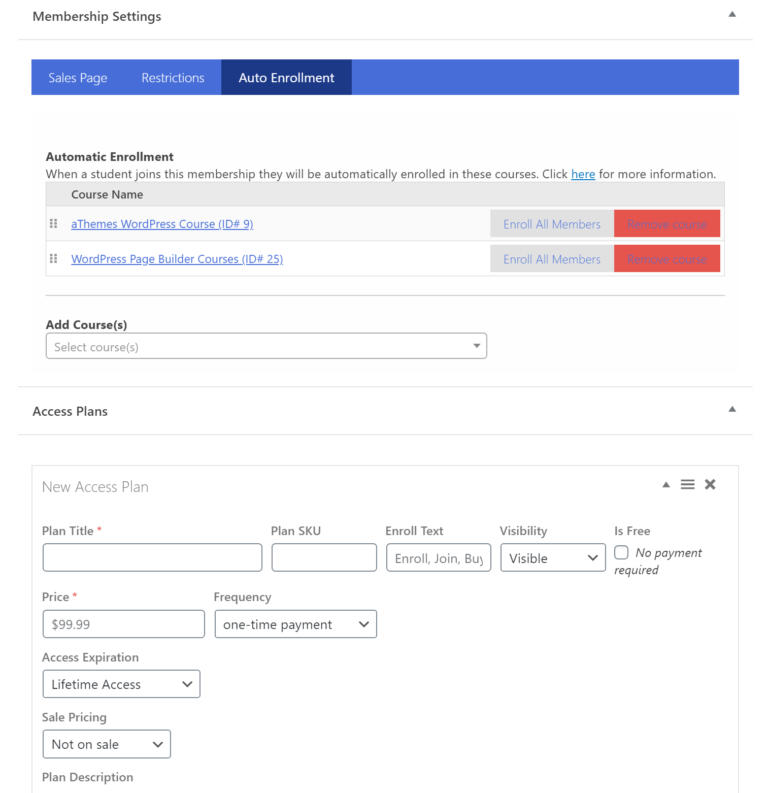Collapse New Access Plan with triangle icon
768x793 pixels.
point(666,485)
